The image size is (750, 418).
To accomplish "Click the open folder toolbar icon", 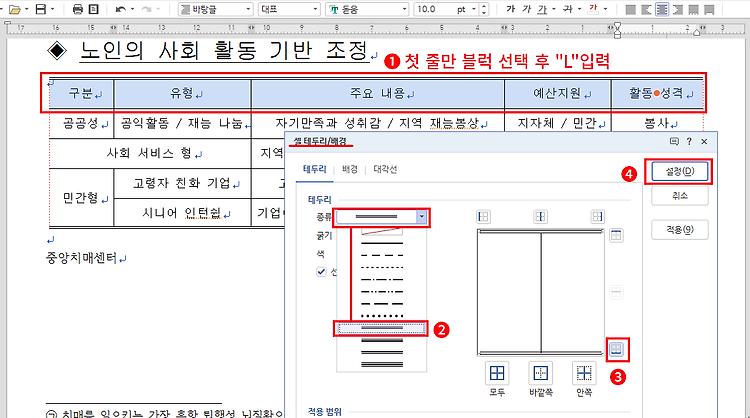I will coord(14,9).
